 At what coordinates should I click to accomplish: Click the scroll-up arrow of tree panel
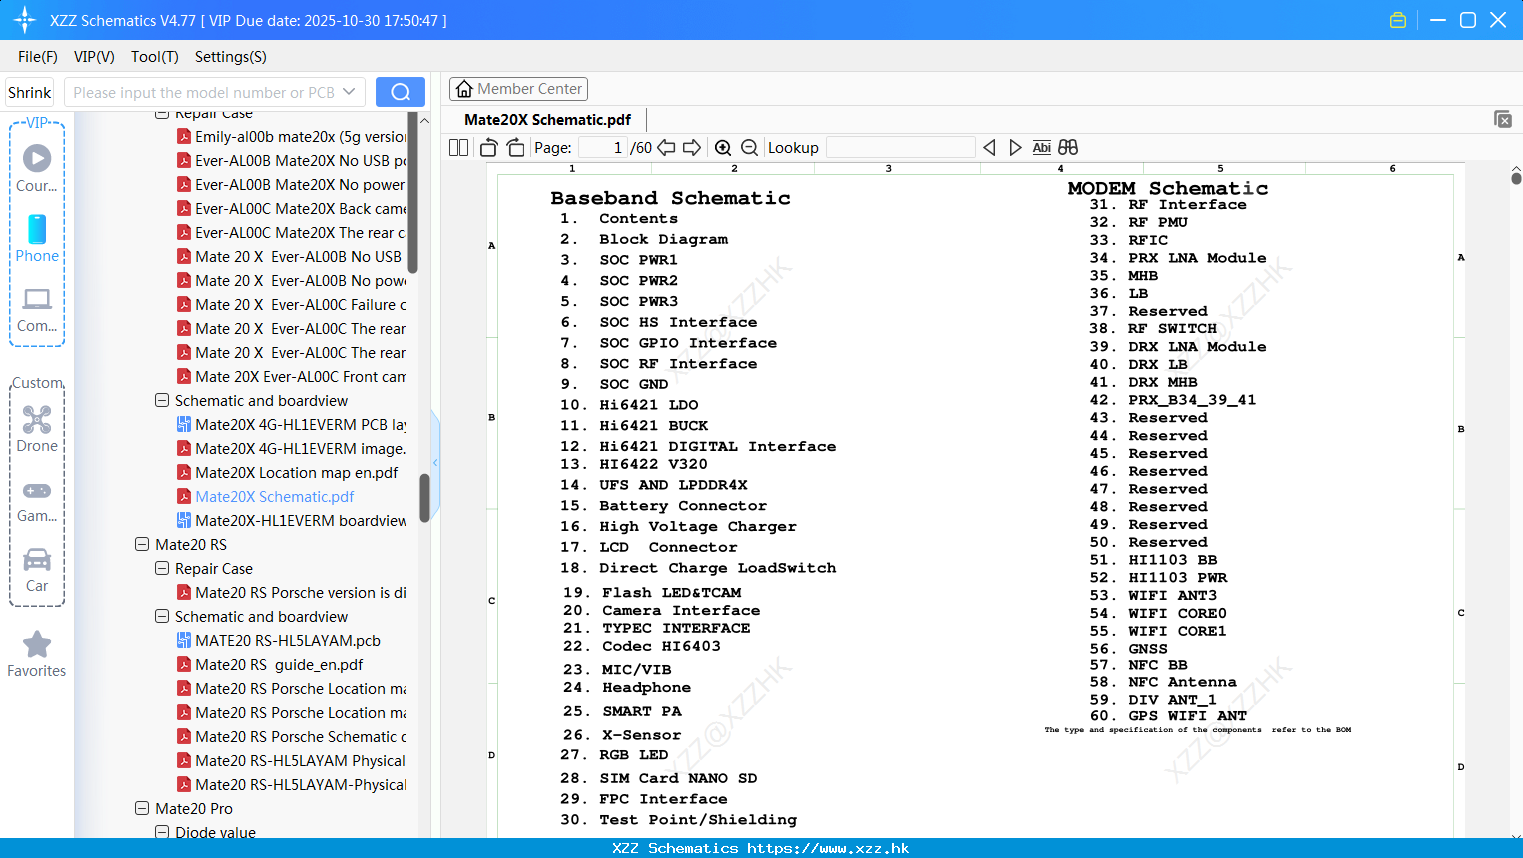424,120
